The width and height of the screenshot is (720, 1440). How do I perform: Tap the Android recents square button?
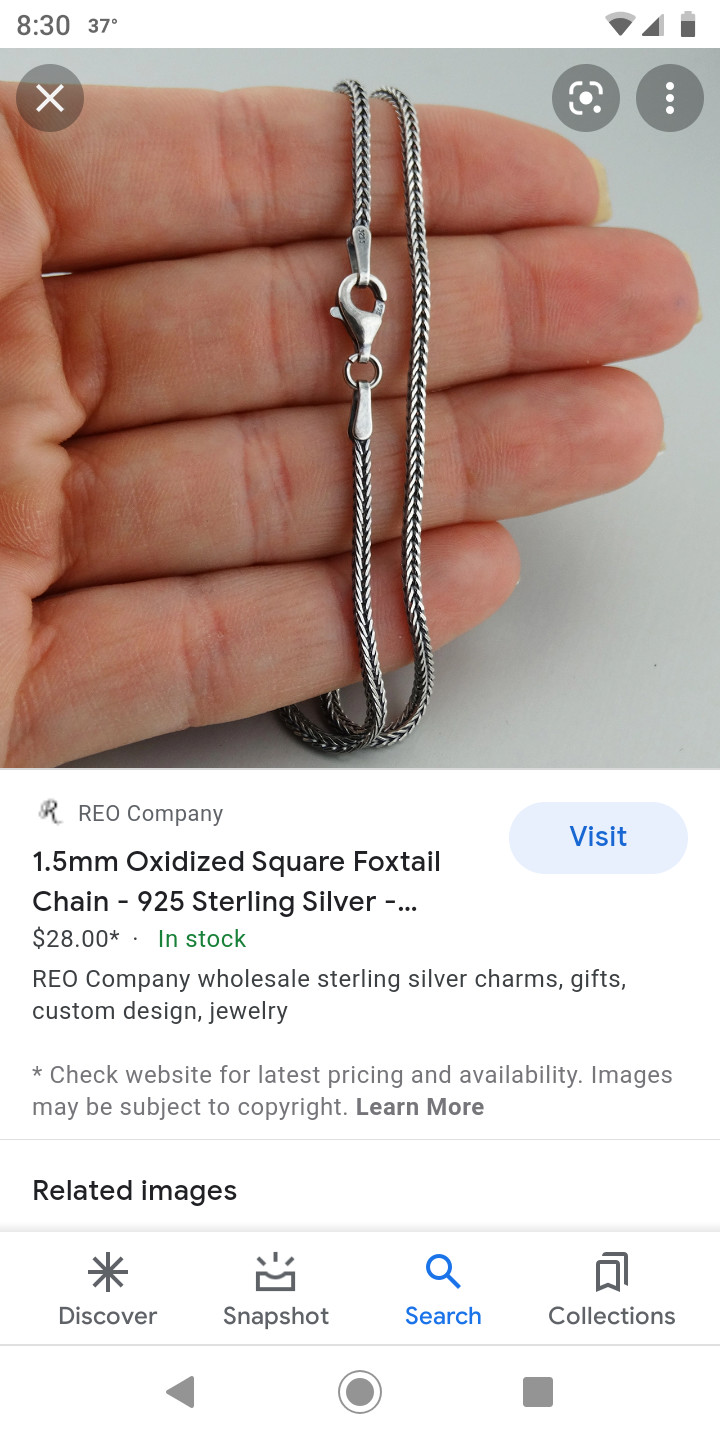click(x=538, y=1392)
